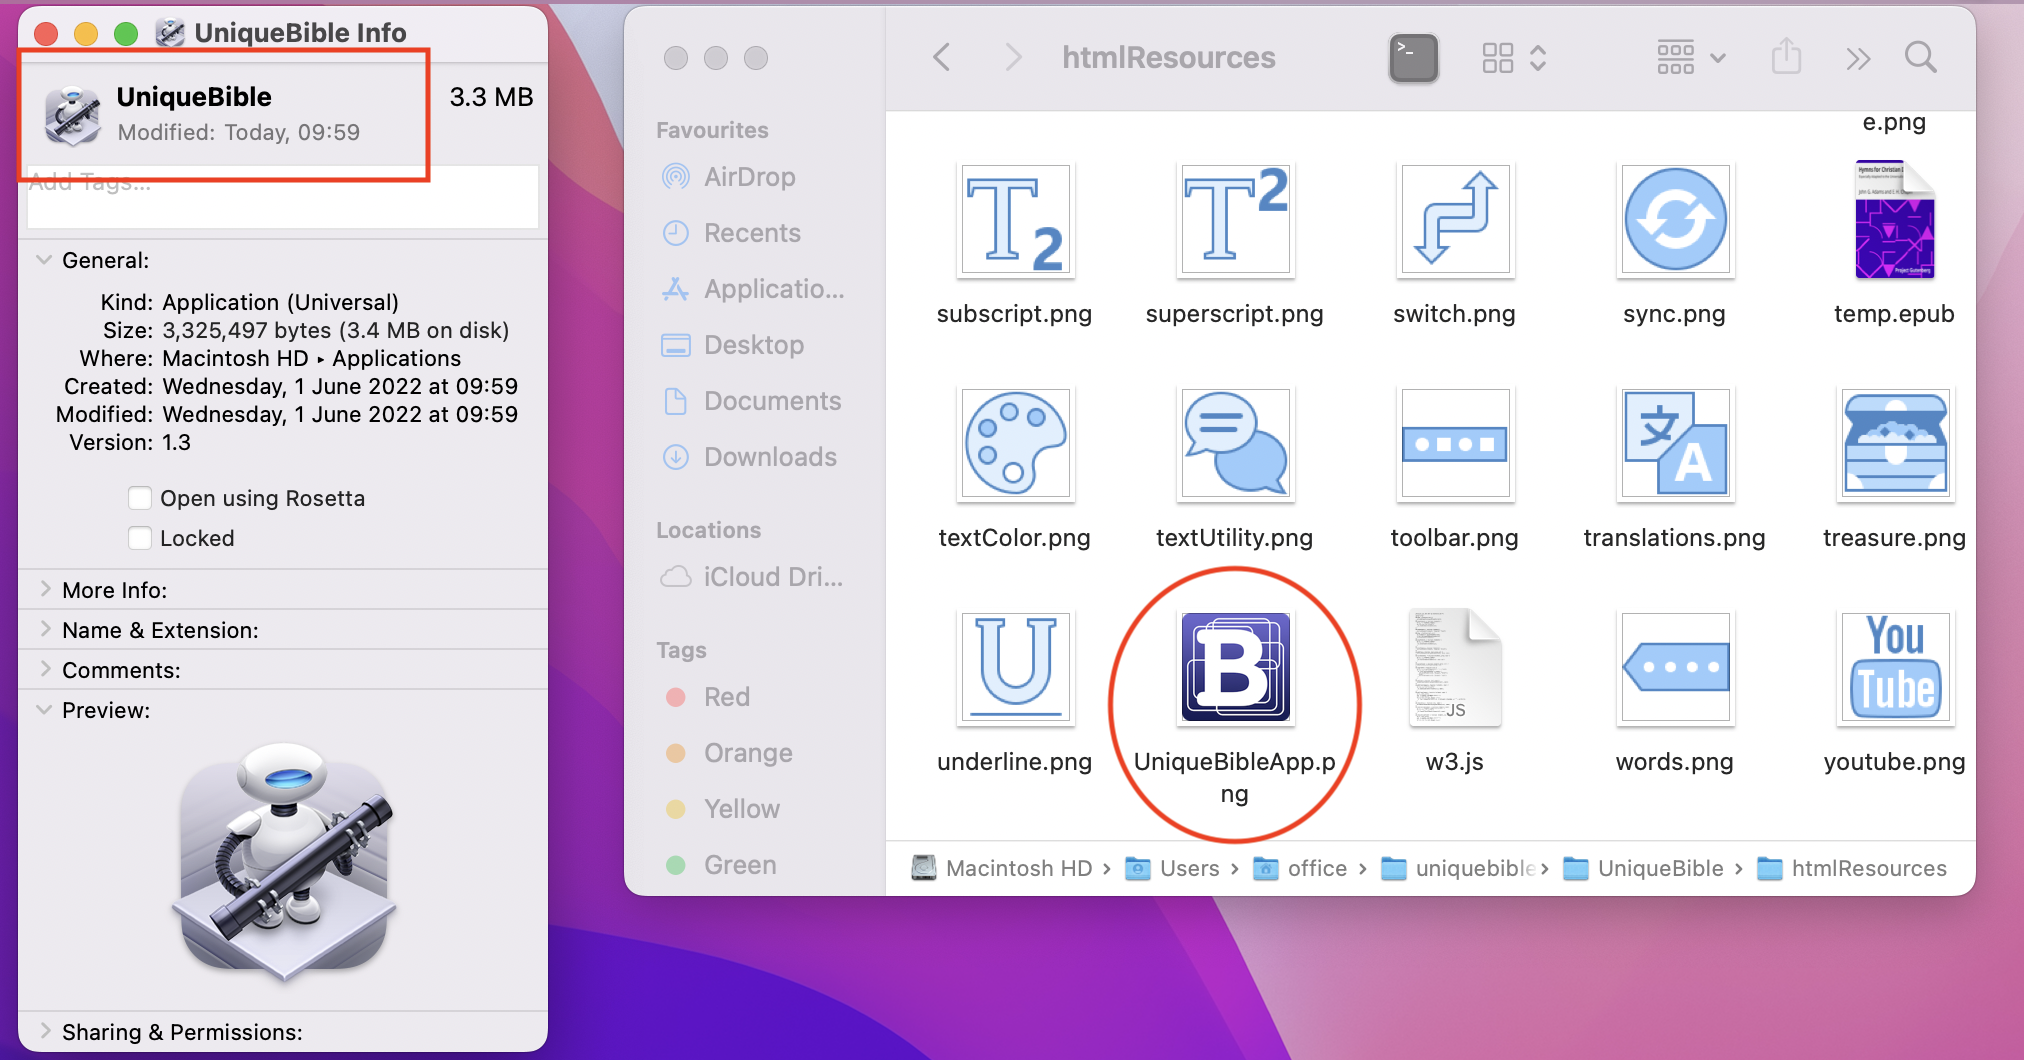Click Macintosh HD in the path bar
This screenshot has width=2024, height=1060.
pos(1003,868)
